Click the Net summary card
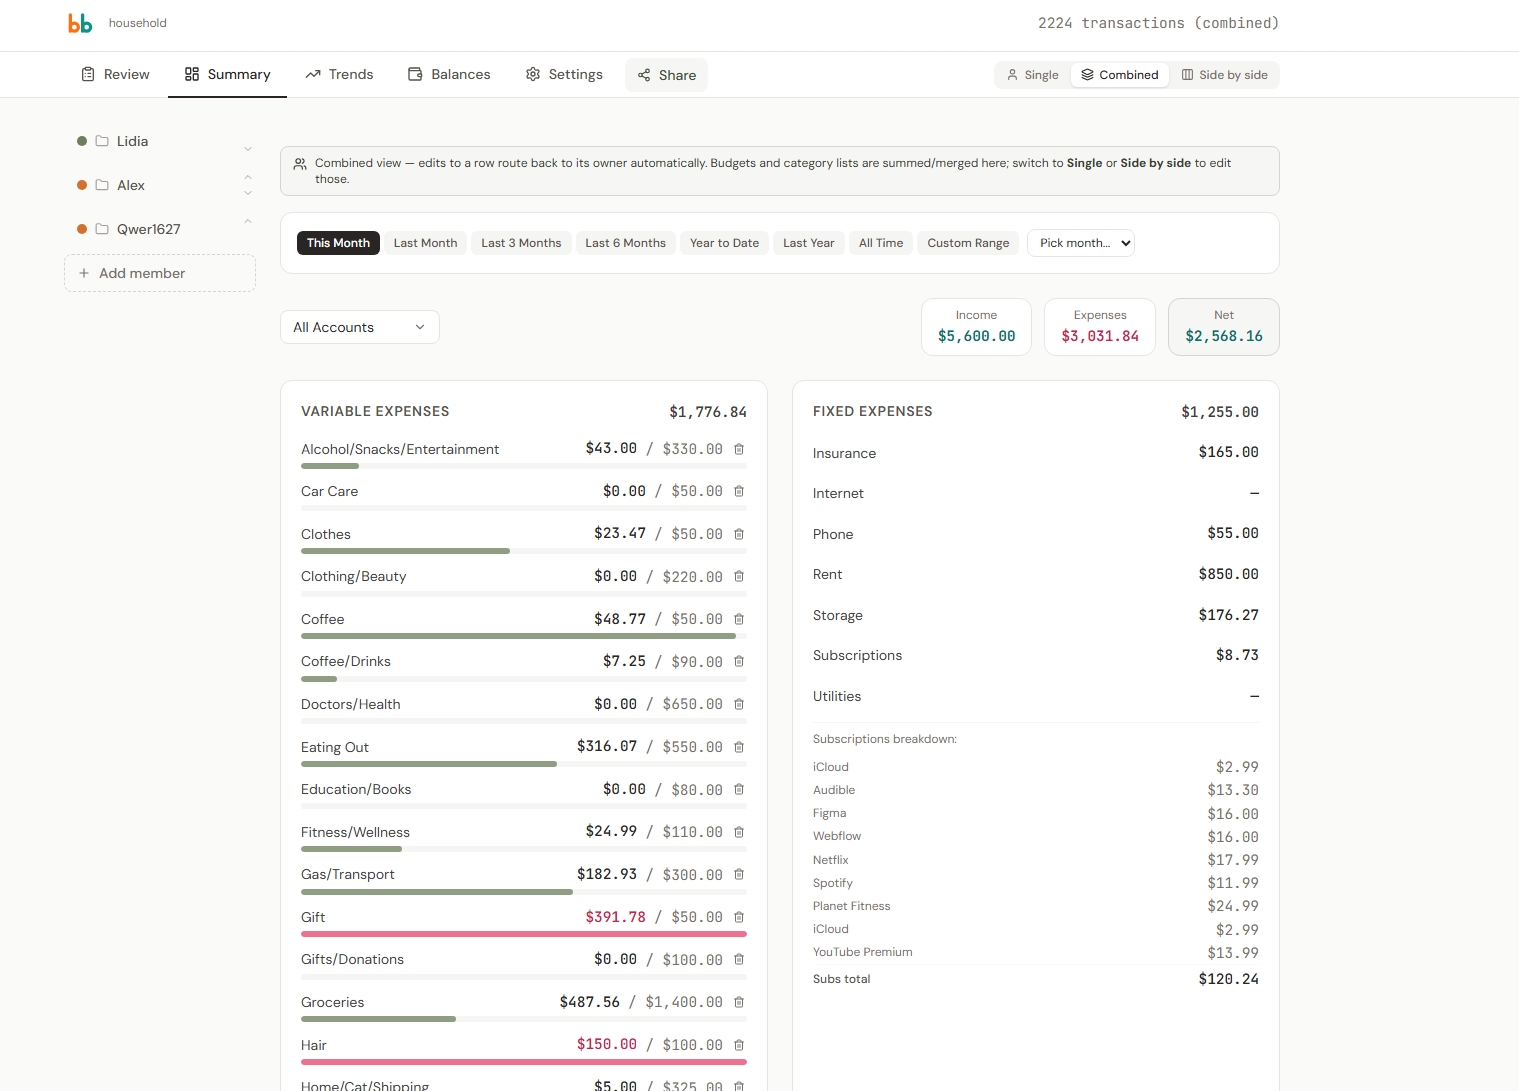Viewport: 1519px width, 1091px height. click(x=1224, y=327)
